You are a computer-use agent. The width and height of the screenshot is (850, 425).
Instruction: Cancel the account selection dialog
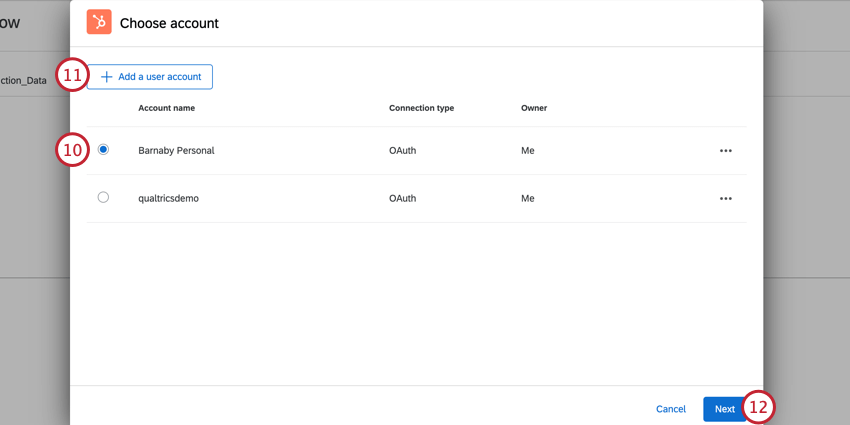(x=670, y=409)
